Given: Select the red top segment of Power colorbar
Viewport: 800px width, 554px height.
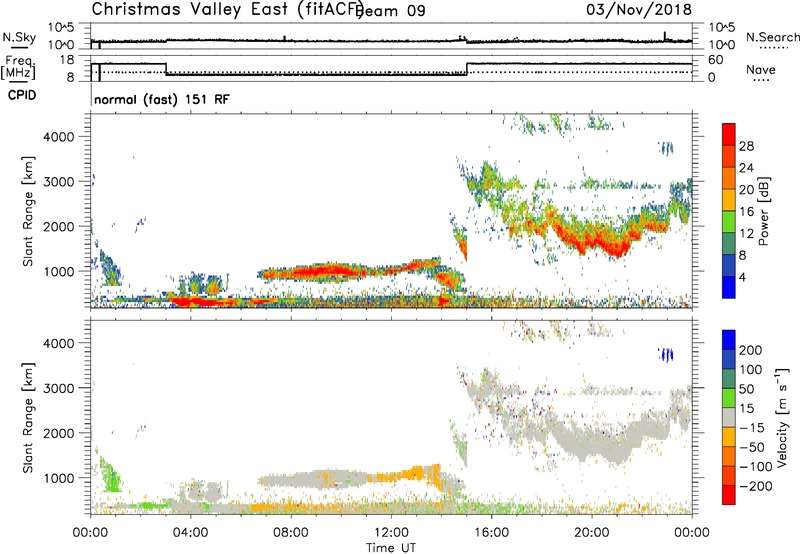Looking at the screenshot, I should (729, 134).
